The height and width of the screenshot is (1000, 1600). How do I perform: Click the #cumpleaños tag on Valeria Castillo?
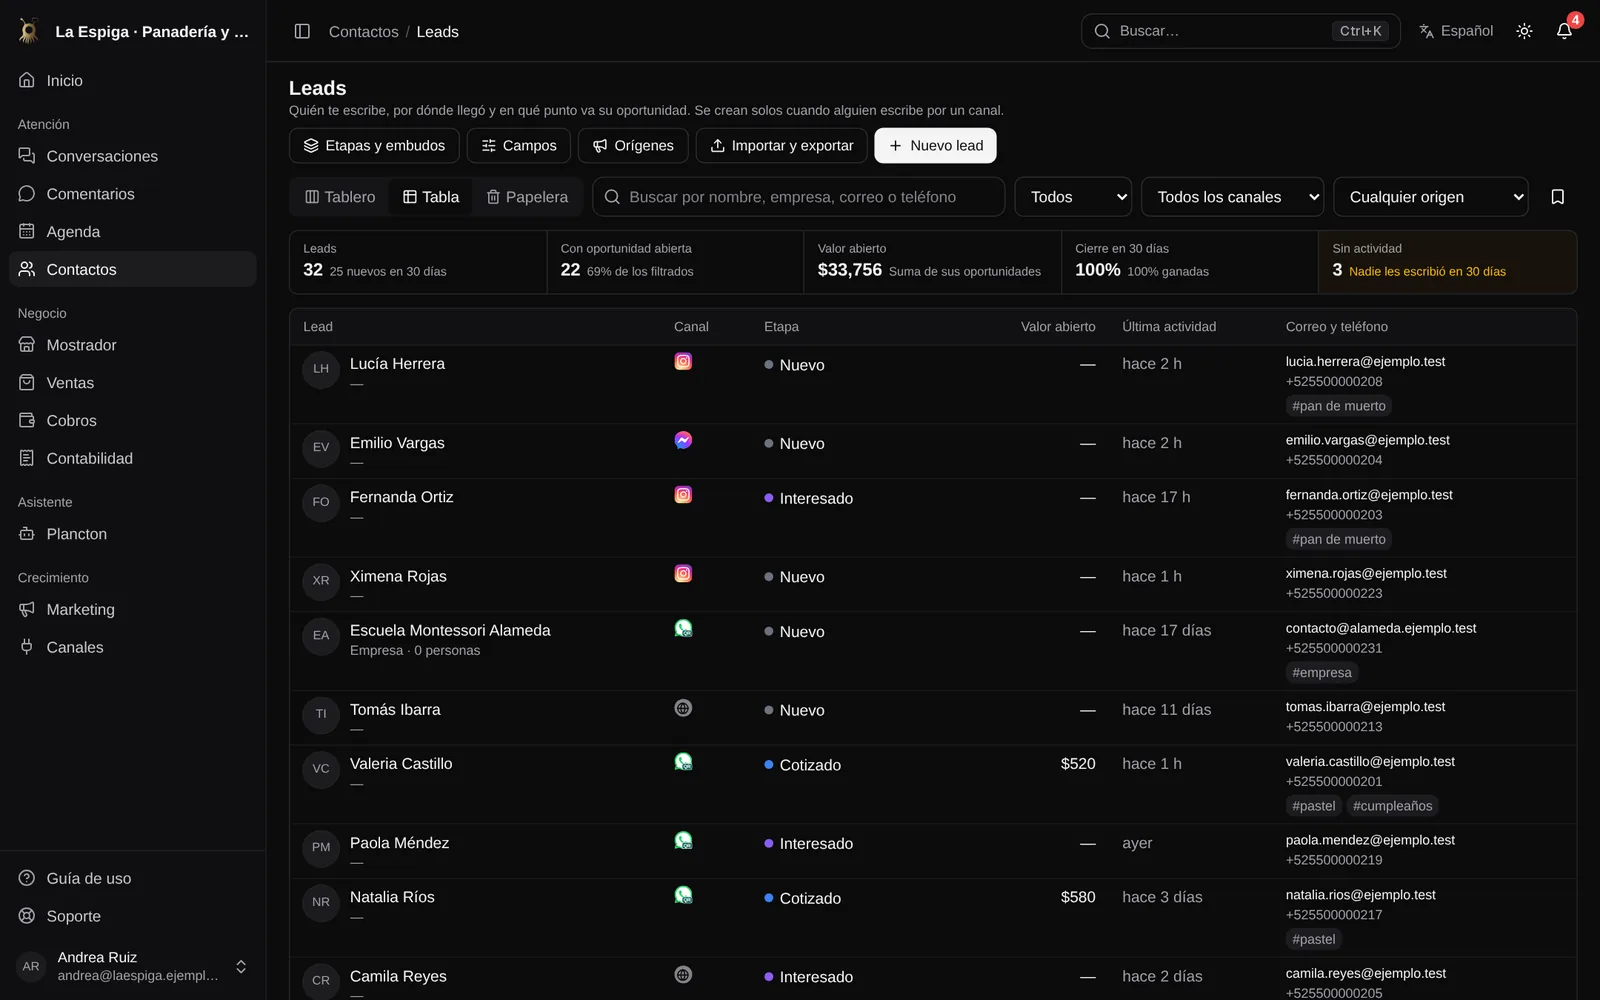click(x=1392, y=806)
